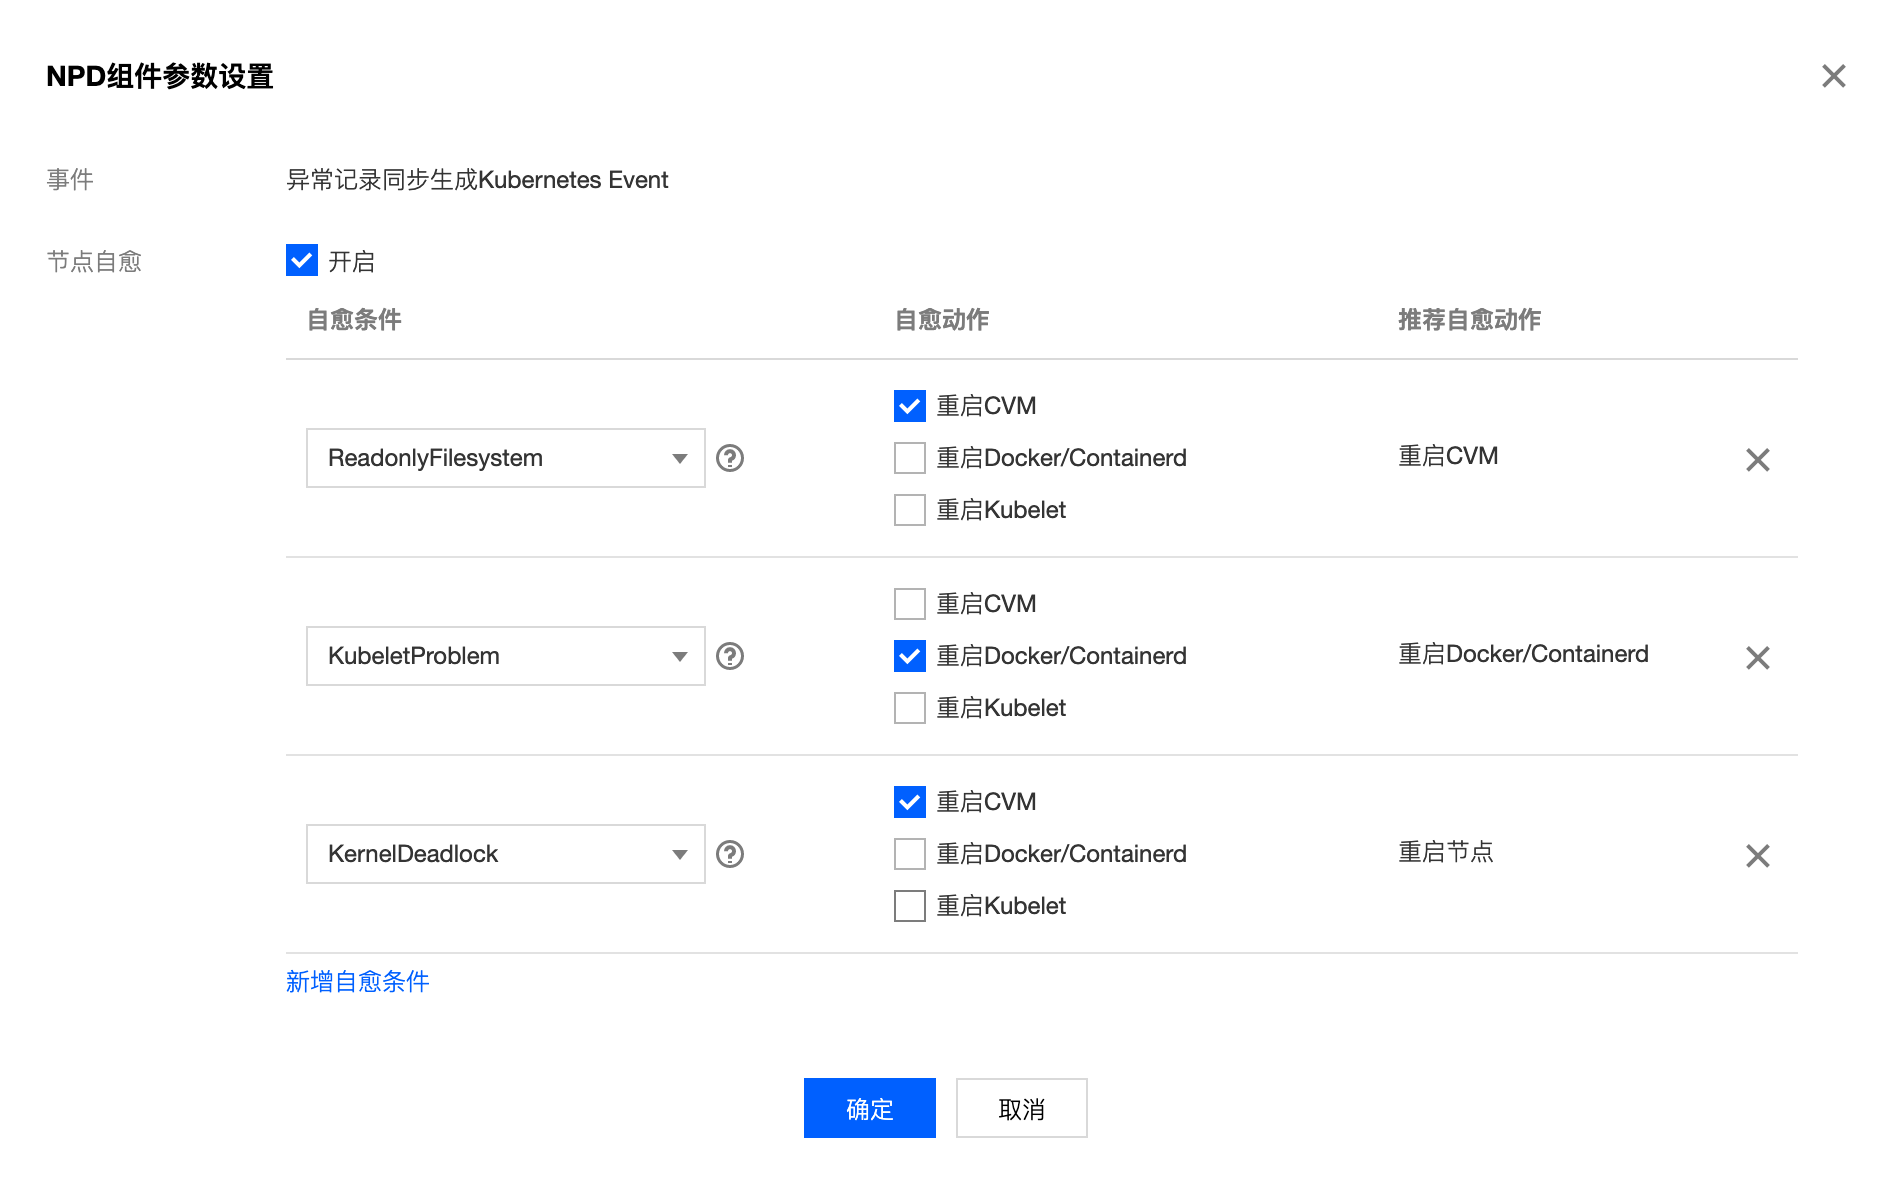
Task: Open the ReadonlyFilesystem condition dropdown
Action: point(505,458)
